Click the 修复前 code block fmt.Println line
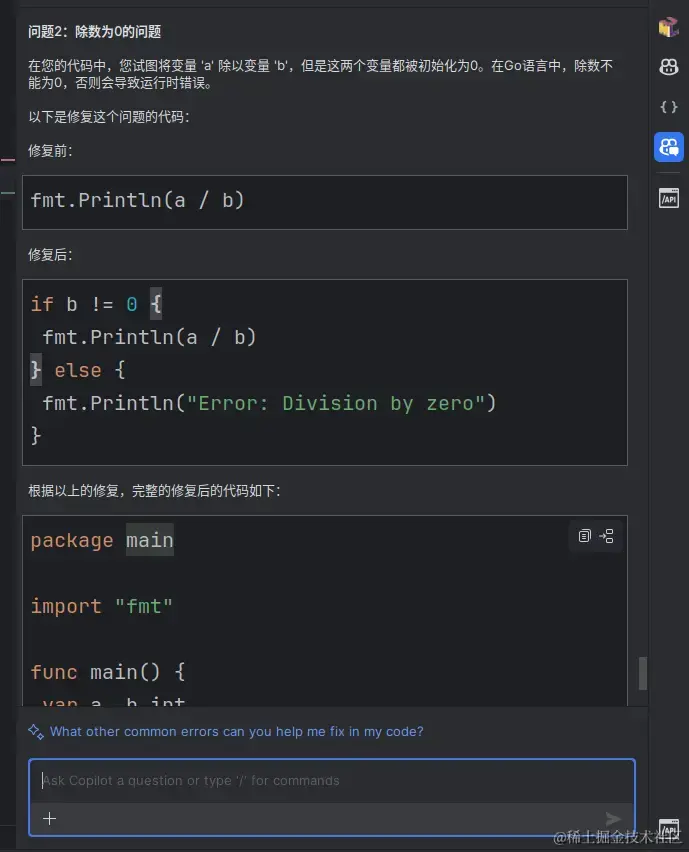This screenshot has width=689, height=852. 137,201
